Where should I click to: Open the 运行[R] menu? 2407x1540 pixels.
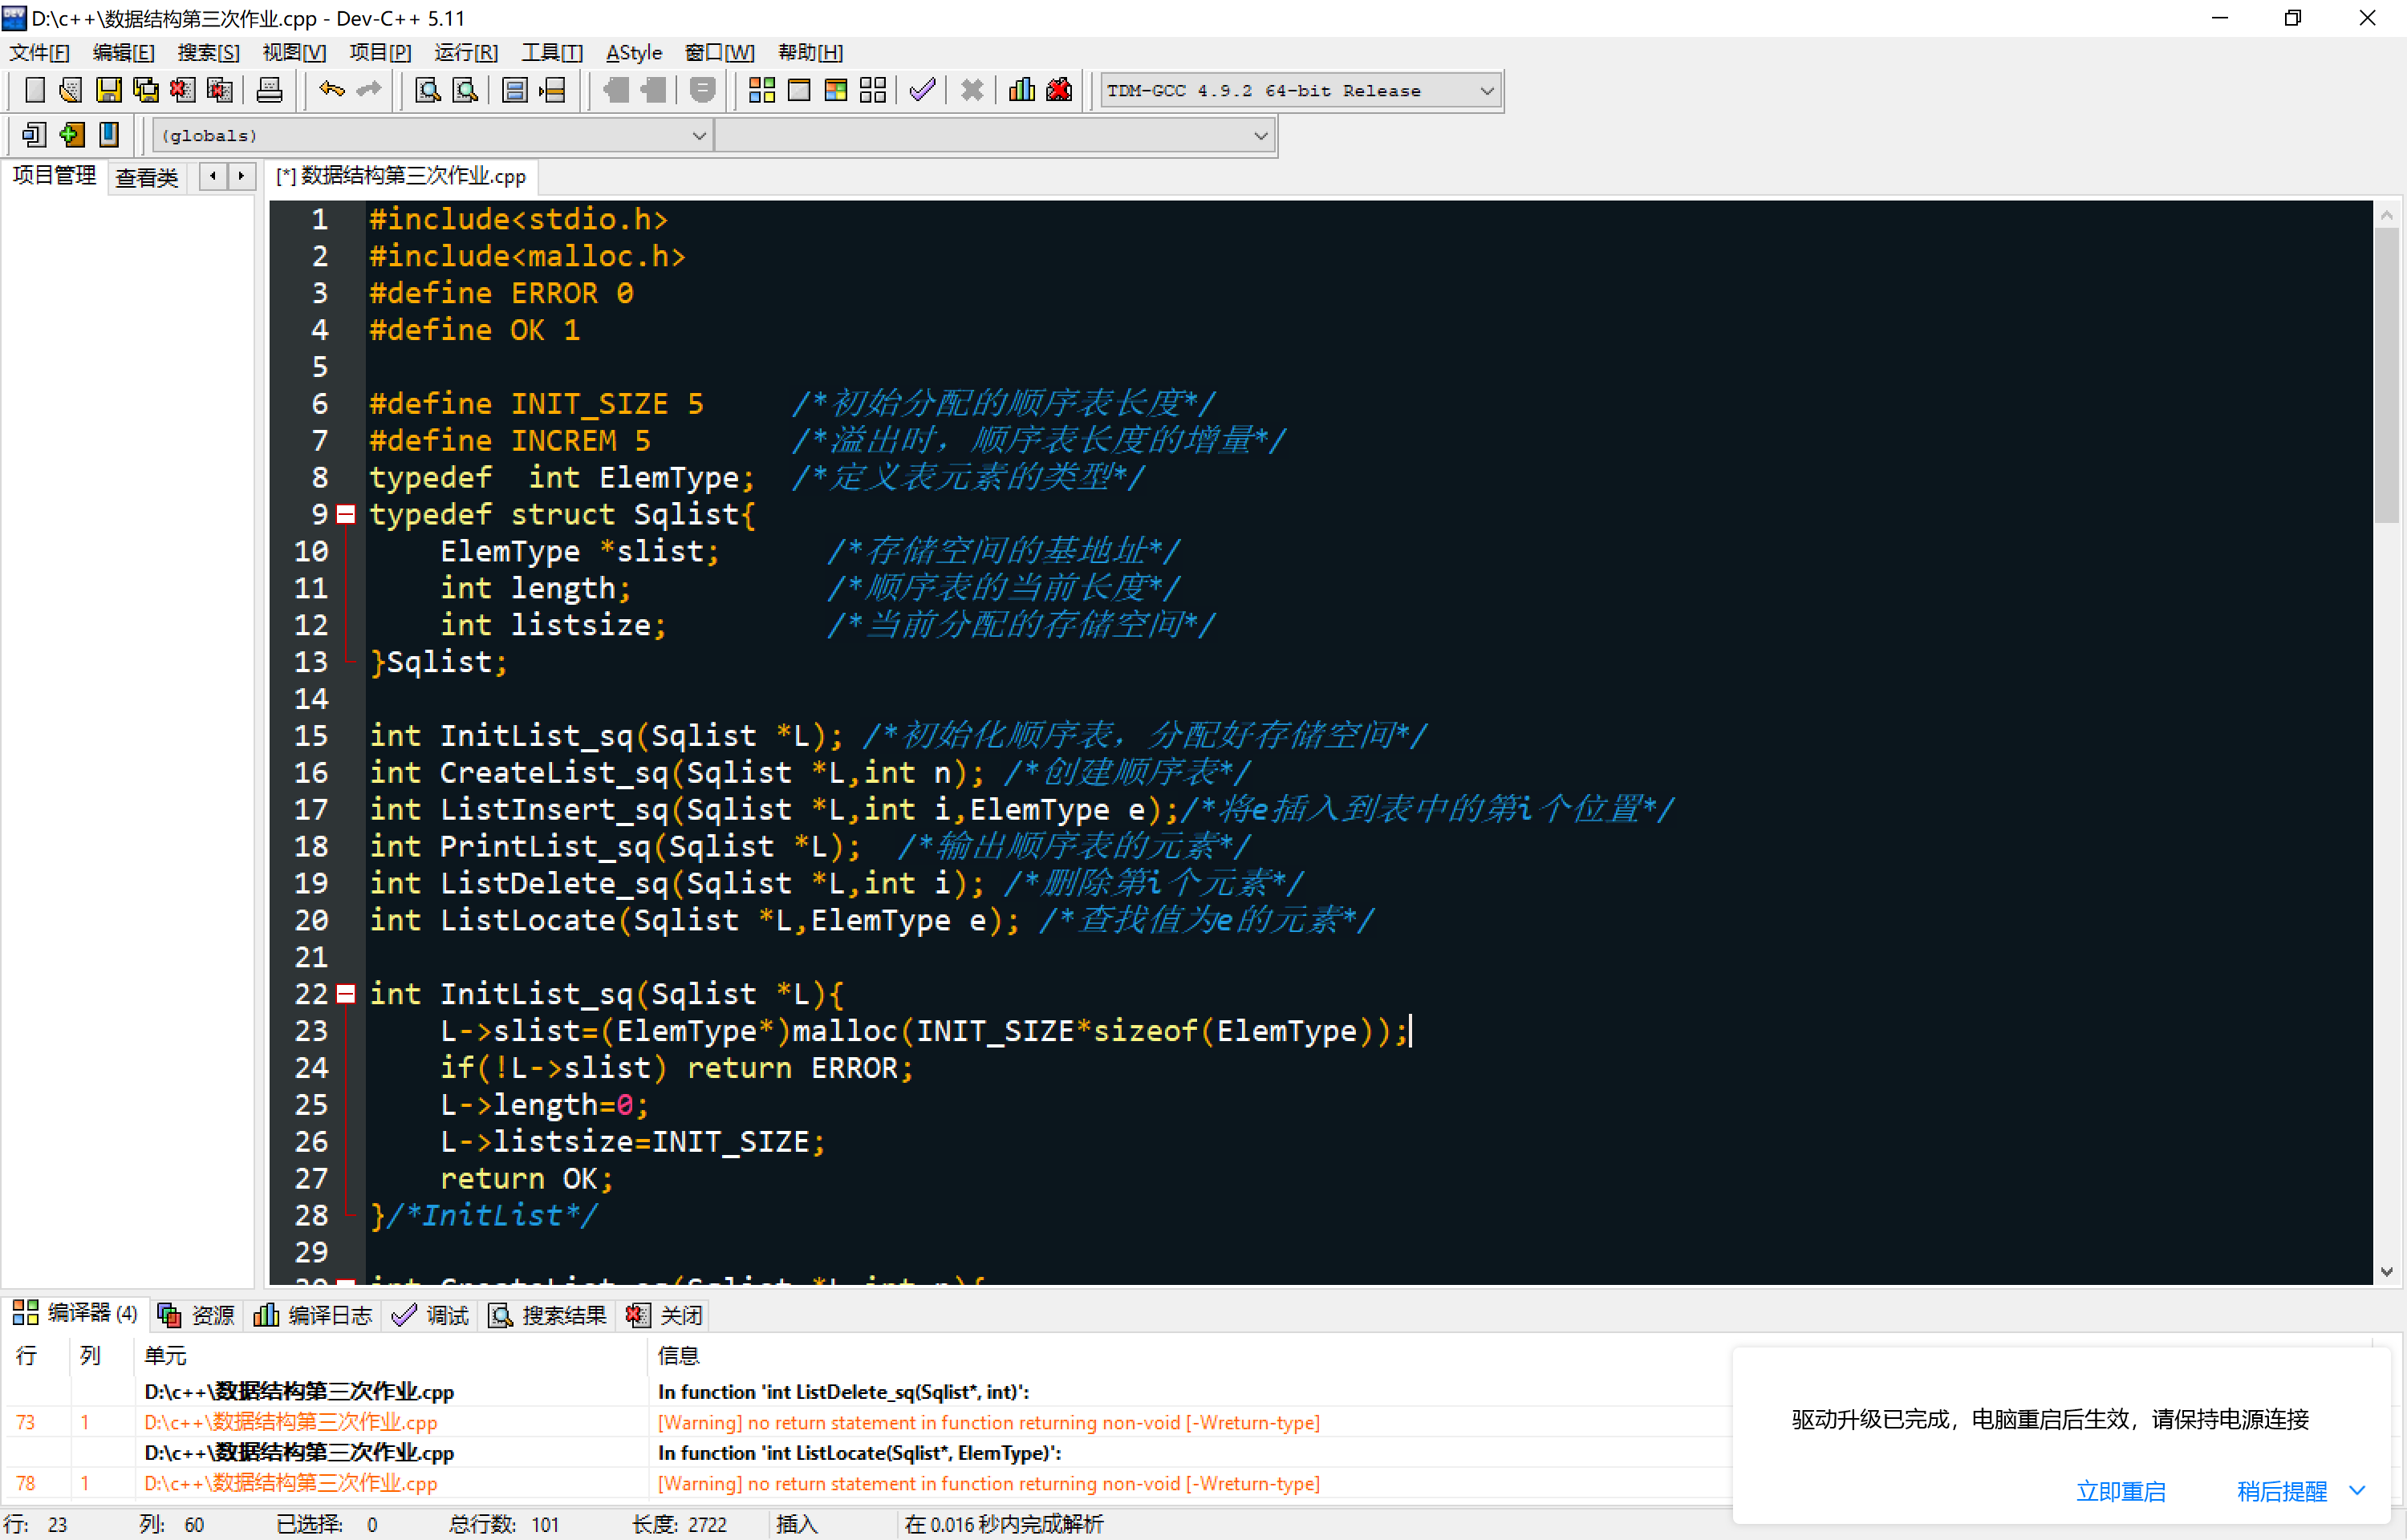pos(465,53)
